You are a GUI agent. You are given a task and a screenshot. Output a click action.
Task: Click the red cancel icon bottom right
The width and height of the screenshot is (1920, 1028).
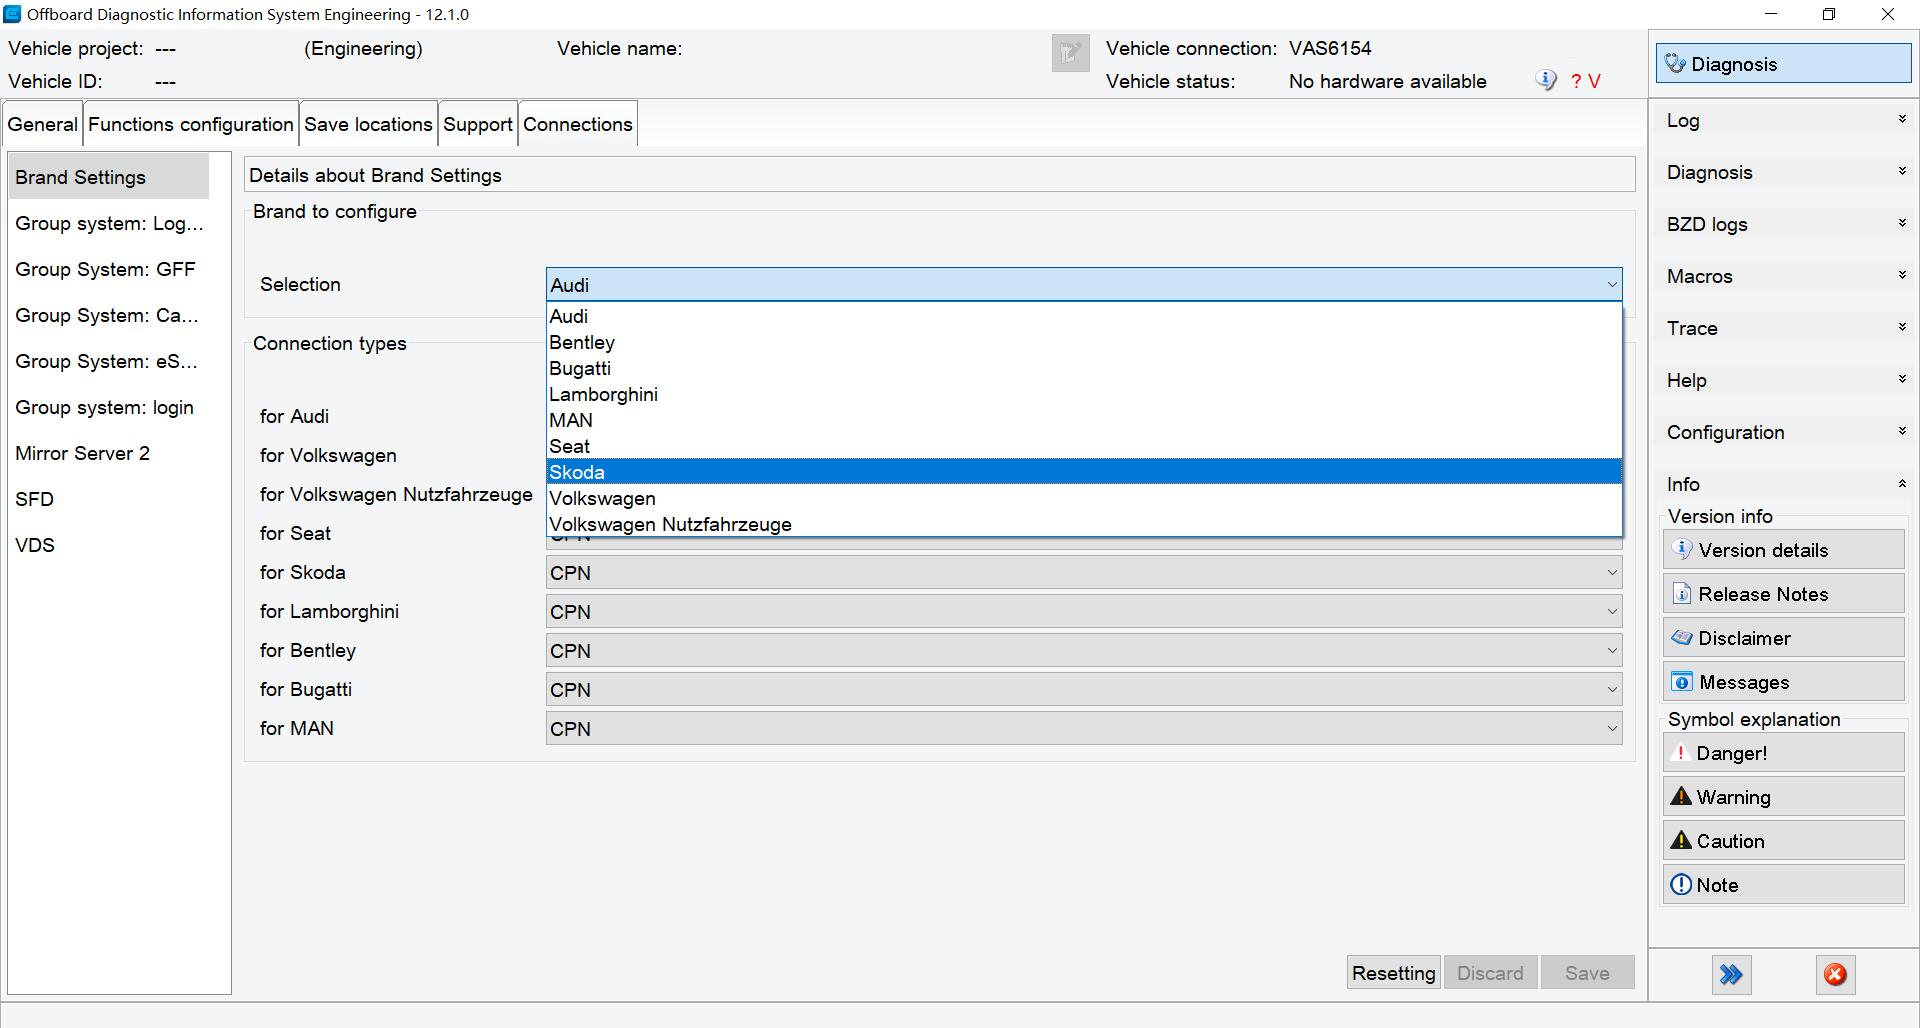click(1835, 974)
